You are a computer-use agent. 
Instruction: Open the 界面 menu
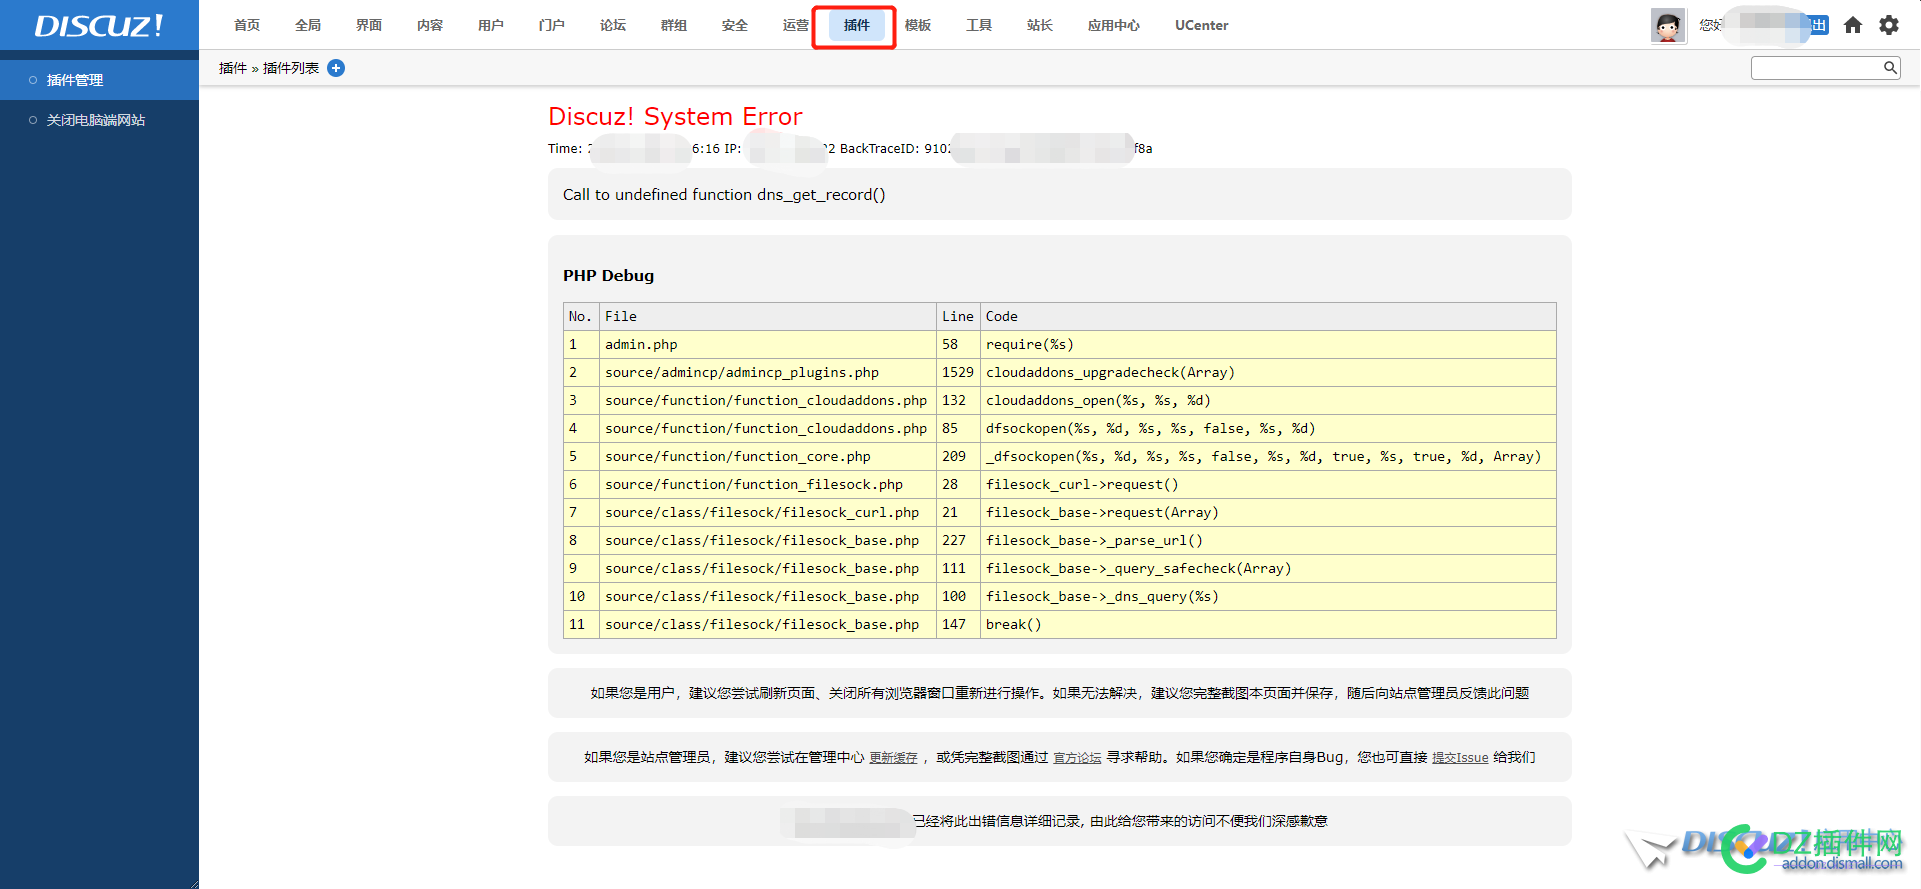coord(369,25)
